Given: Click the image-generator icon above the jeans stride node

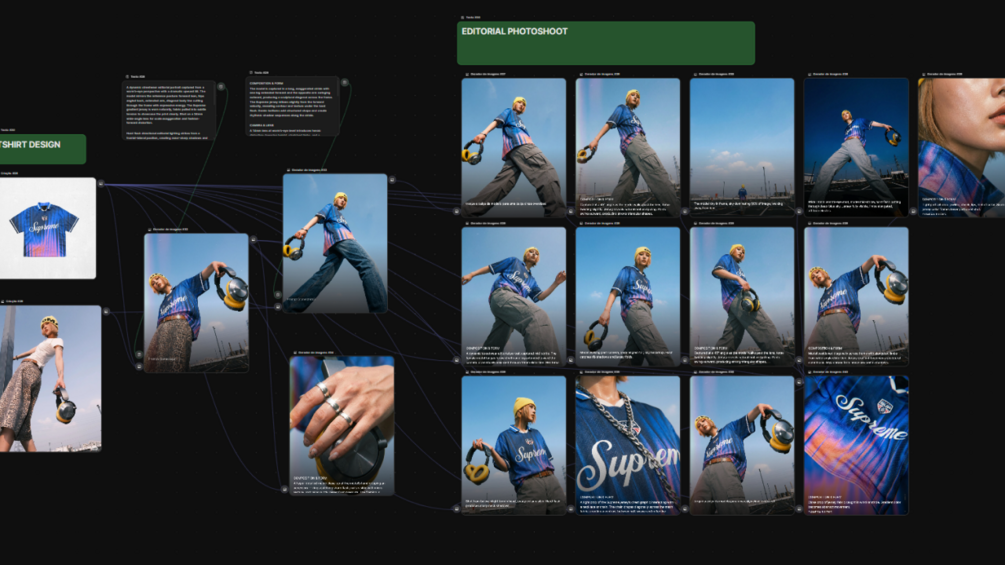Looking at the screenshot, I should (x=288, y=170).
